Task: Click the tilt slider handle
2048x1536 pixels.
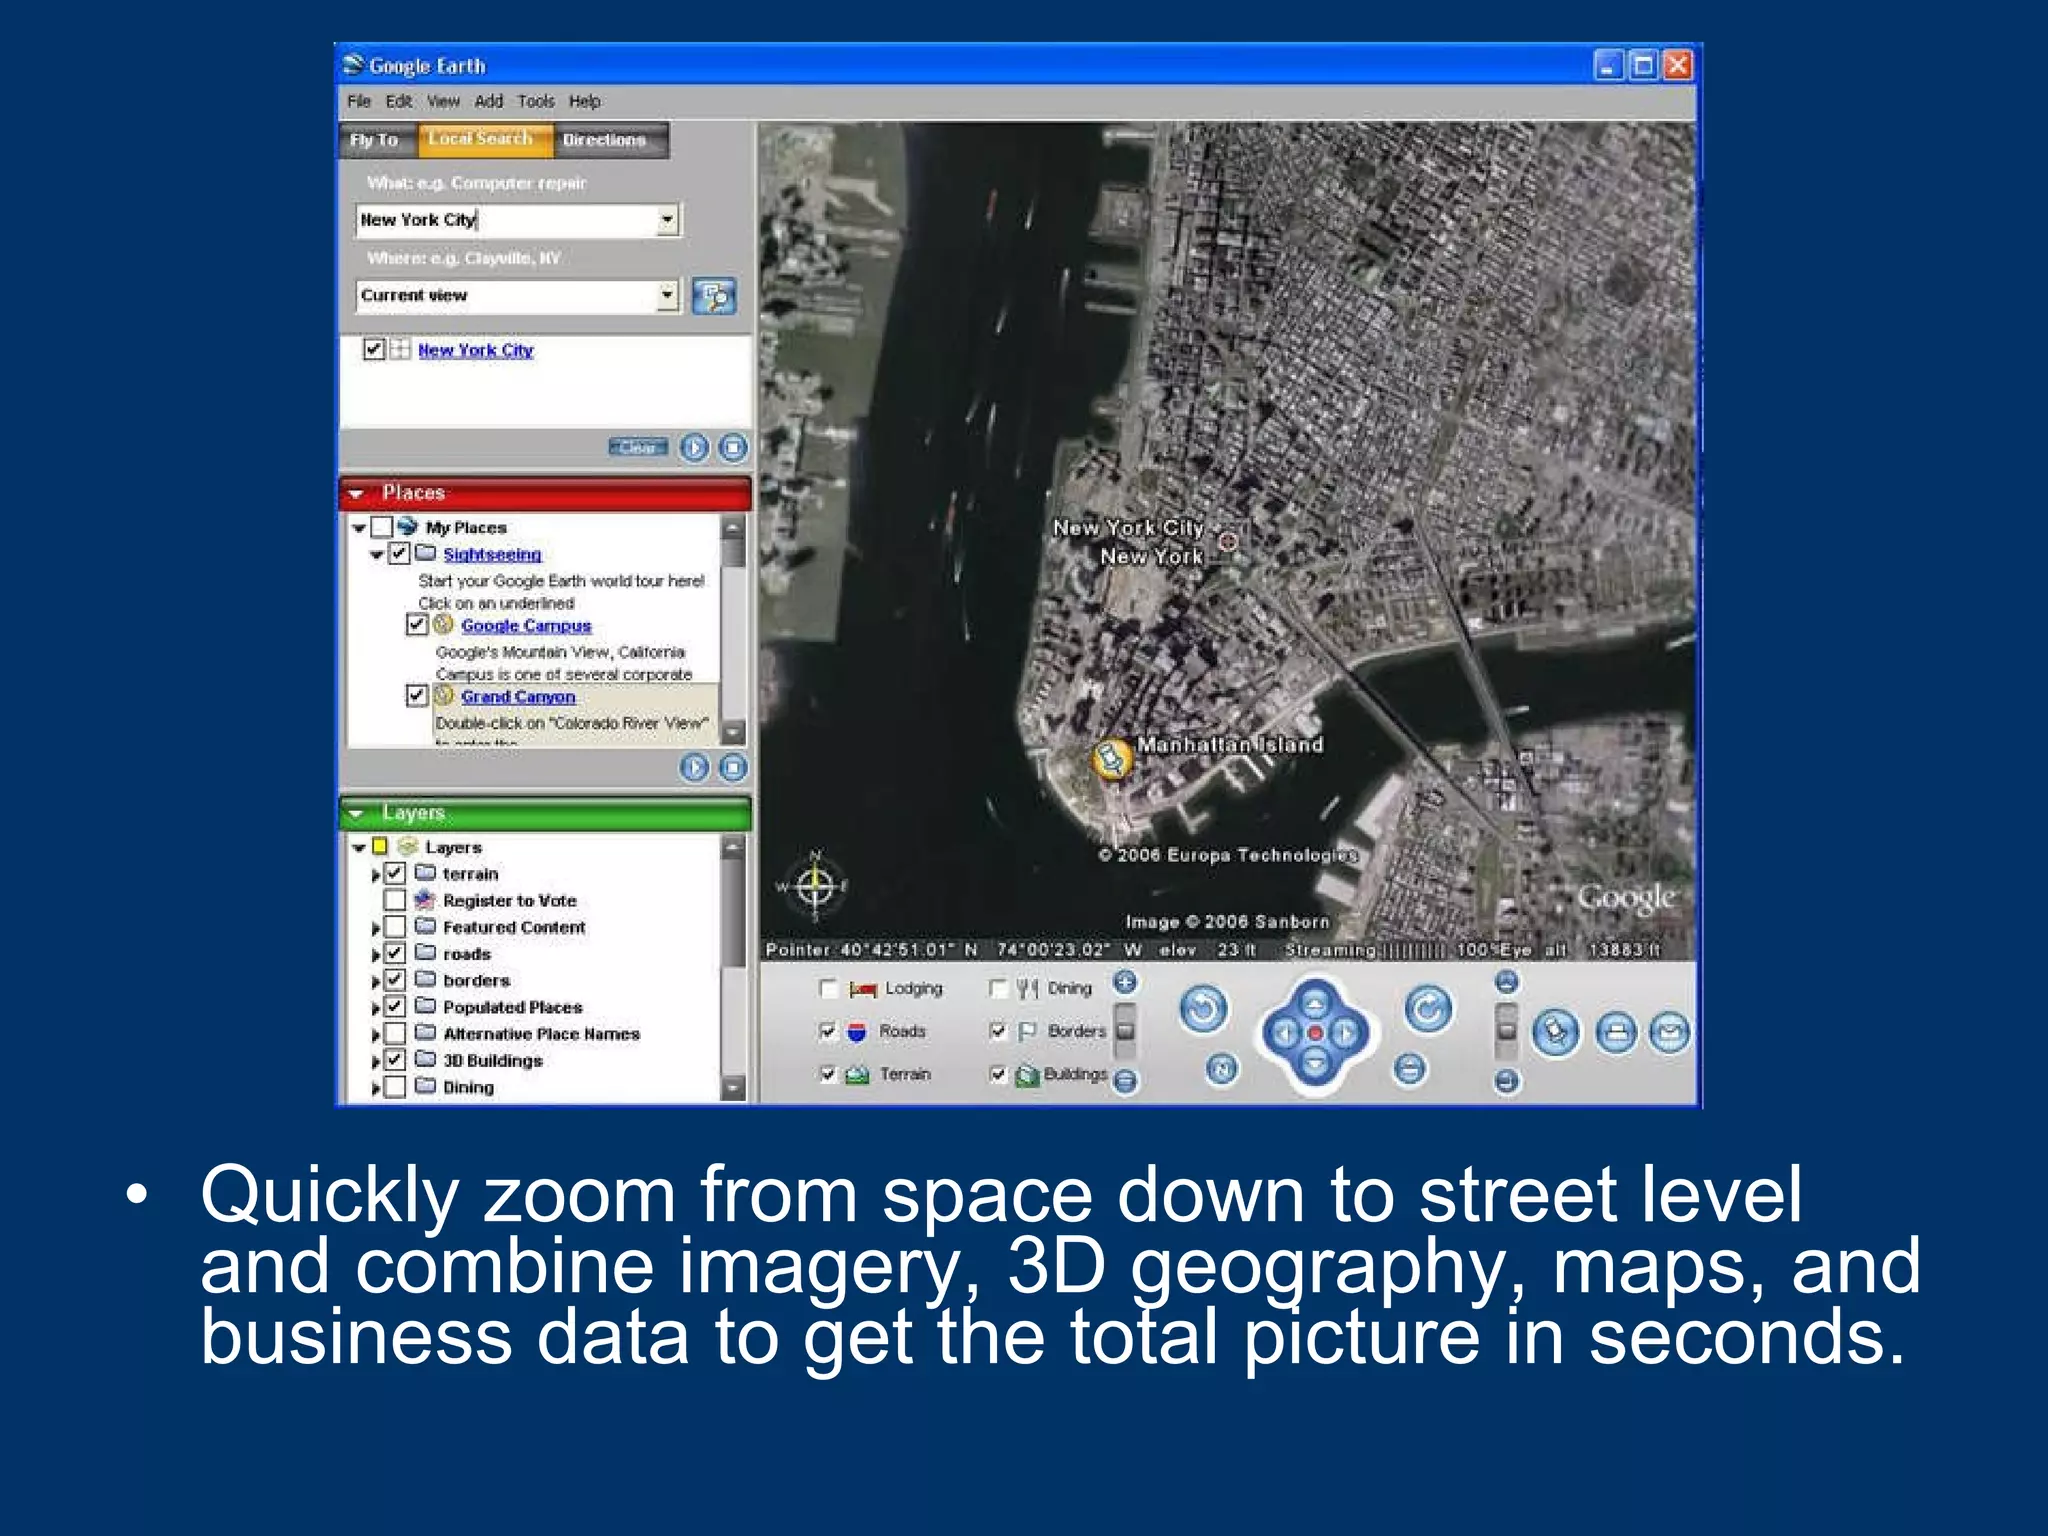Action: click(1506, 1030)
